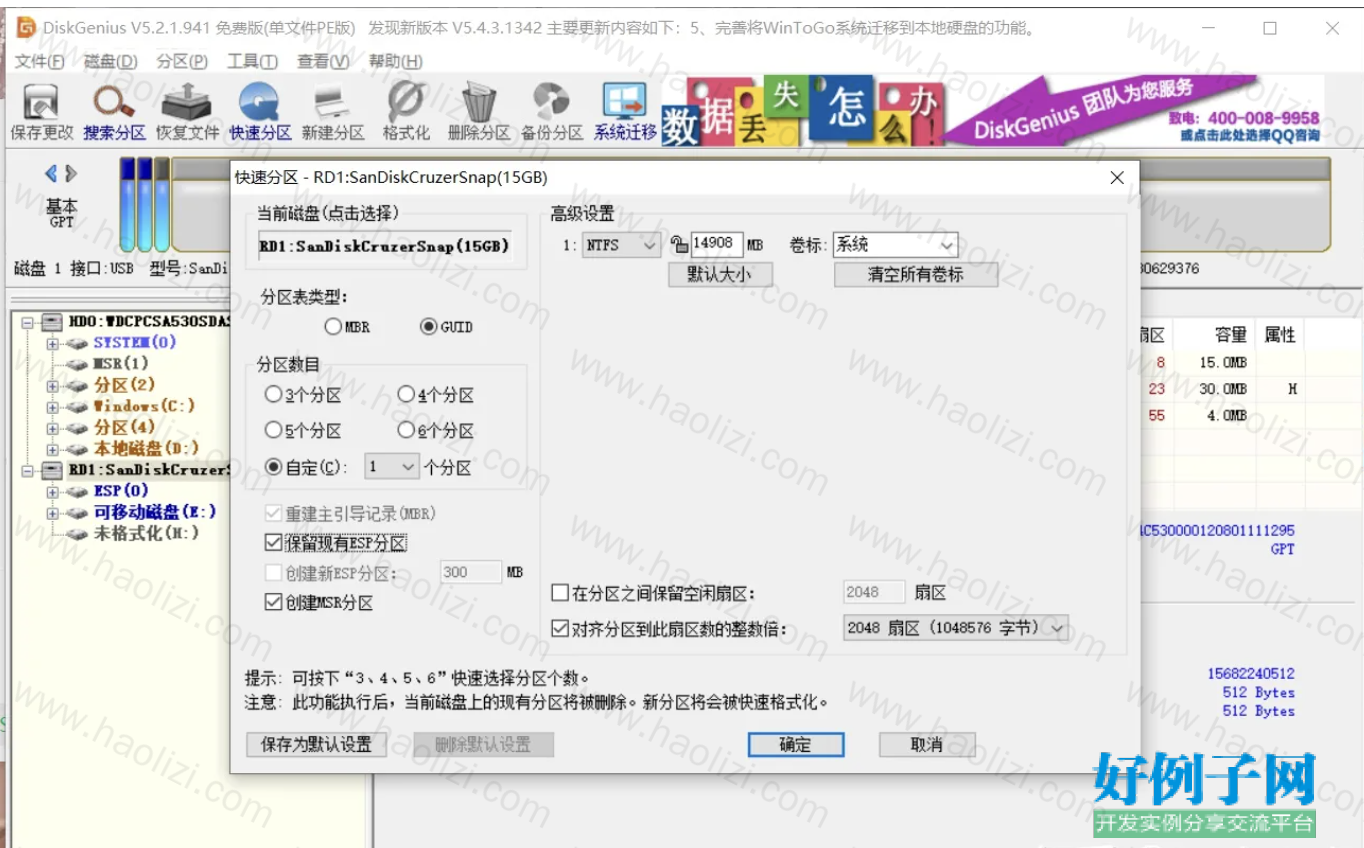1364x848 pixels.
Task: Open the Tools (工具) menu
Action: (x=252, y=62)
